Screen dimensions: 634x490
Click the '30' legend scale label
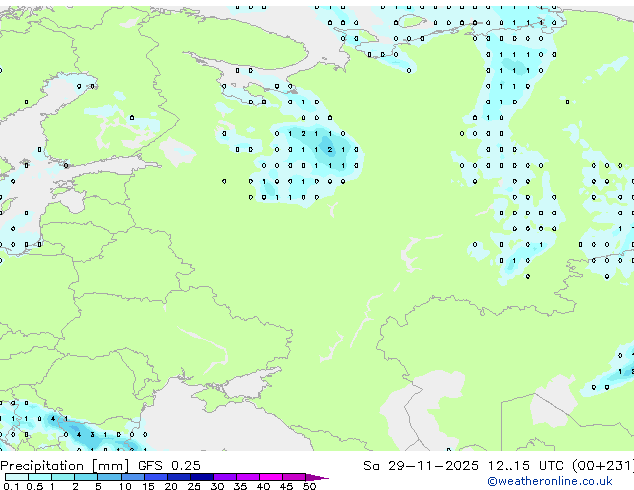point(217,486)
